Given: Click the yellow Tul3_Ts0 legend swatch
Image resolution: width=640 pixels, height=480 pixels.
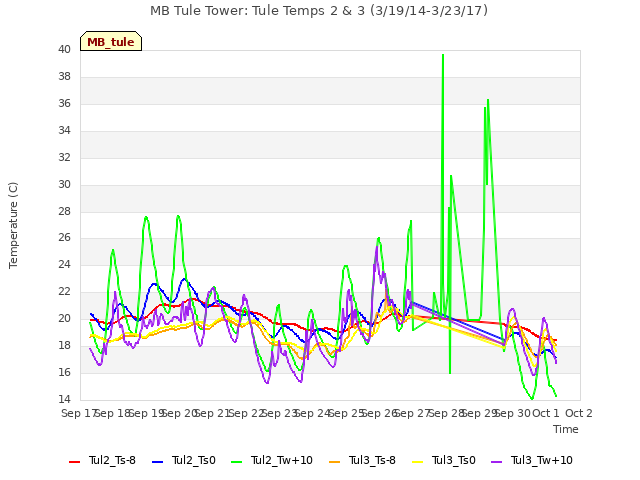Looking at the screenshot, I should click(x=418, y=461).
